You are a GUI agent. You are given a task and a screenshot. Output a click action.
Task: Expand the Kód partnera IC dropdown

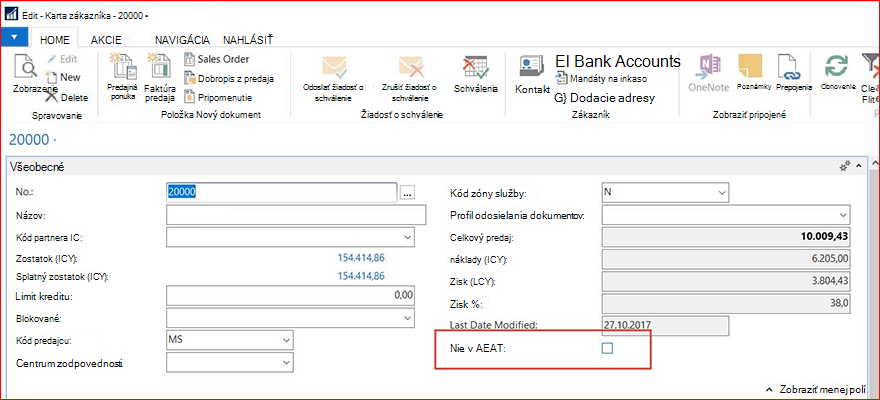point(407,237)
